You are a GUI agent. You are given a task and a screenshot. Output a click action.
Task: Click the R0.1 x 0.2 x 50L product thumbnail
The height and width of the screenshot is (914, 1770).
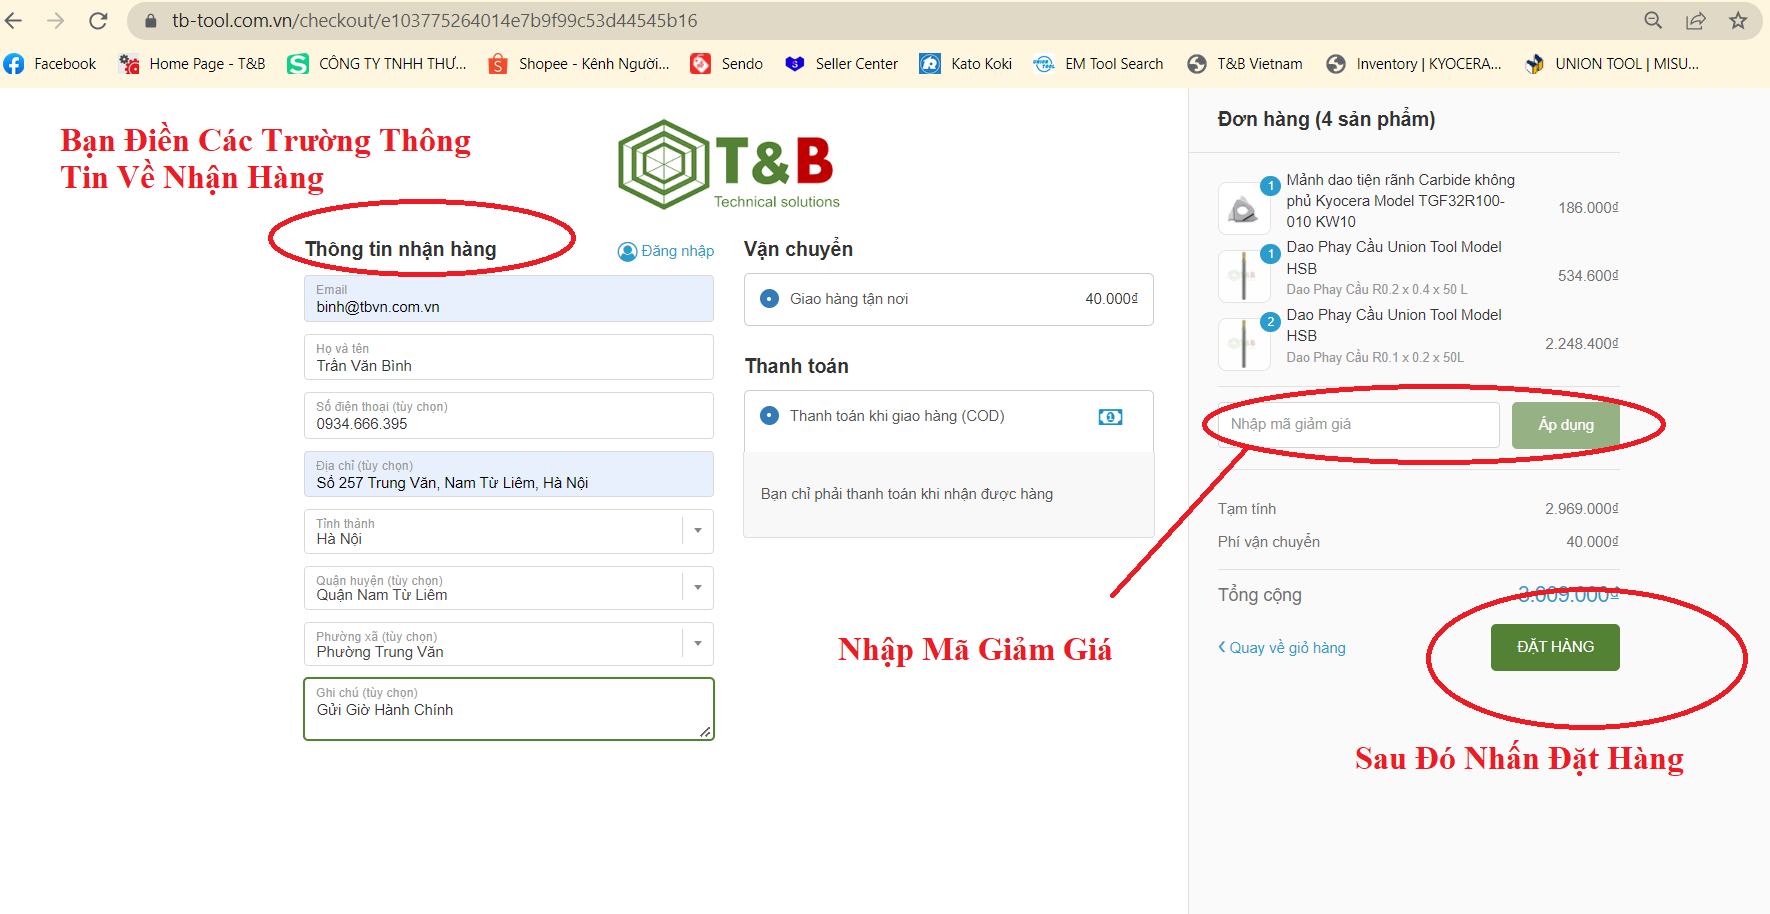pos(1244,344)
